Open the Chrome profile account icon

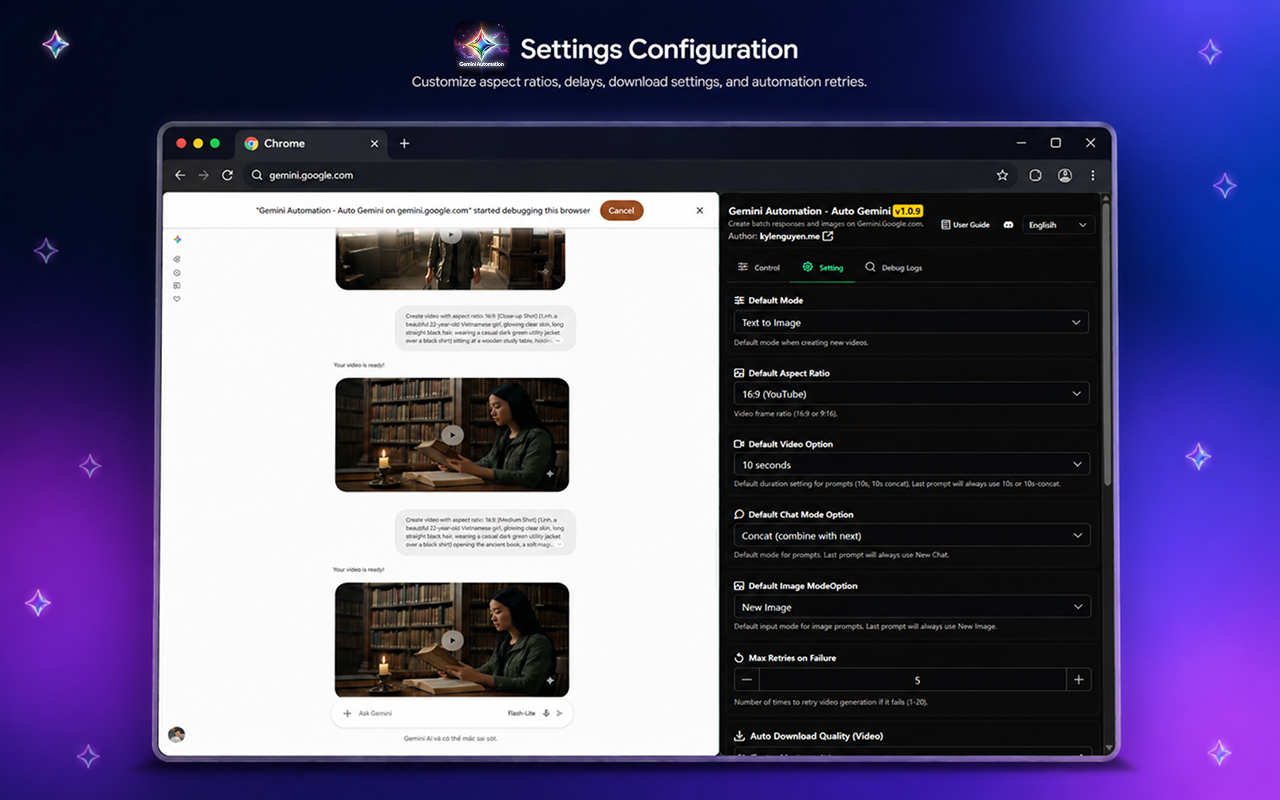tap(1065, 175)
